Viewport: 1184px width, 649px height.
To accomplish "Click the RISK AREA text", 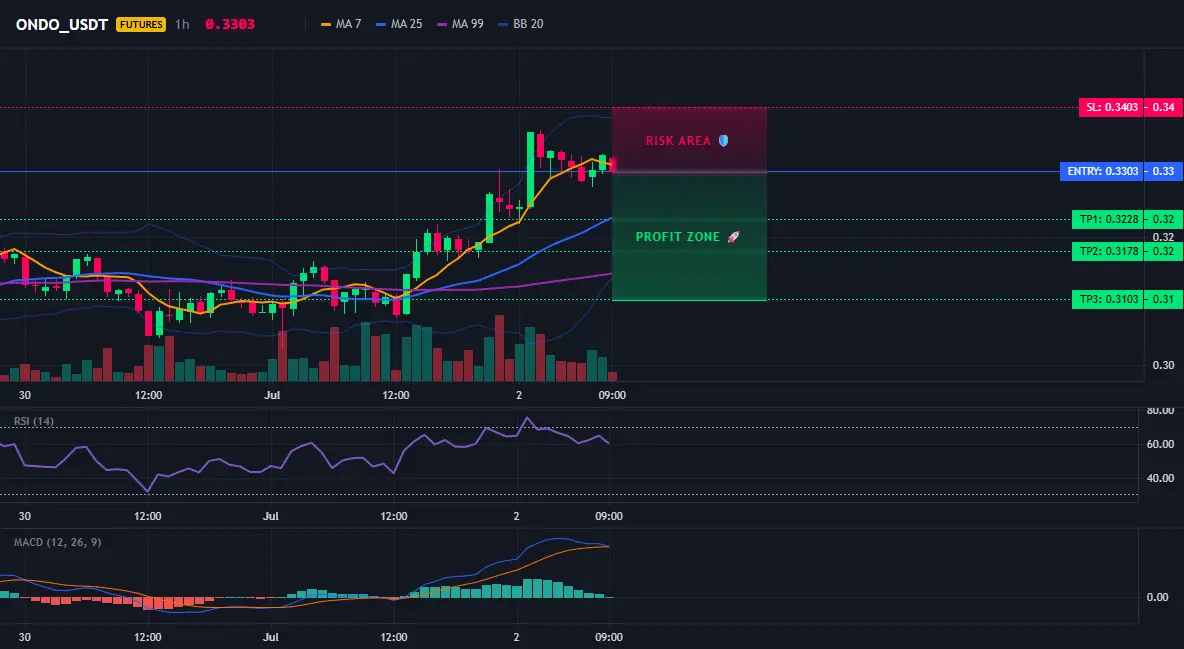I will [678, 141].
